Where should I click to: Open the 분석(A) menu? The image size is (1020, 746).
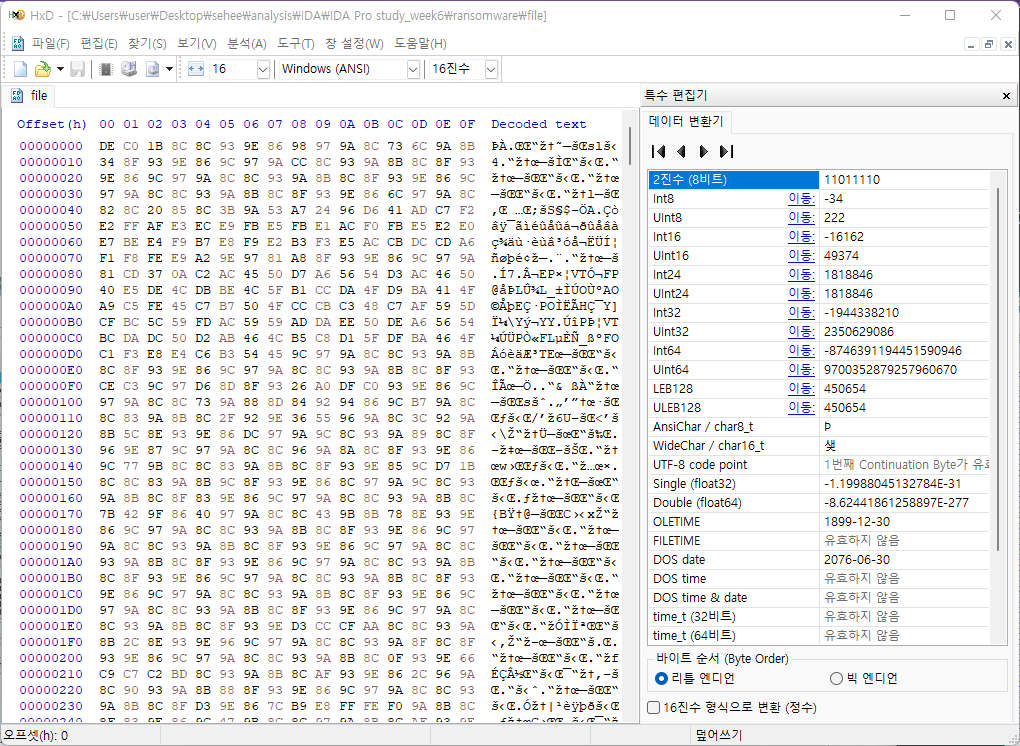coord(247,44)
